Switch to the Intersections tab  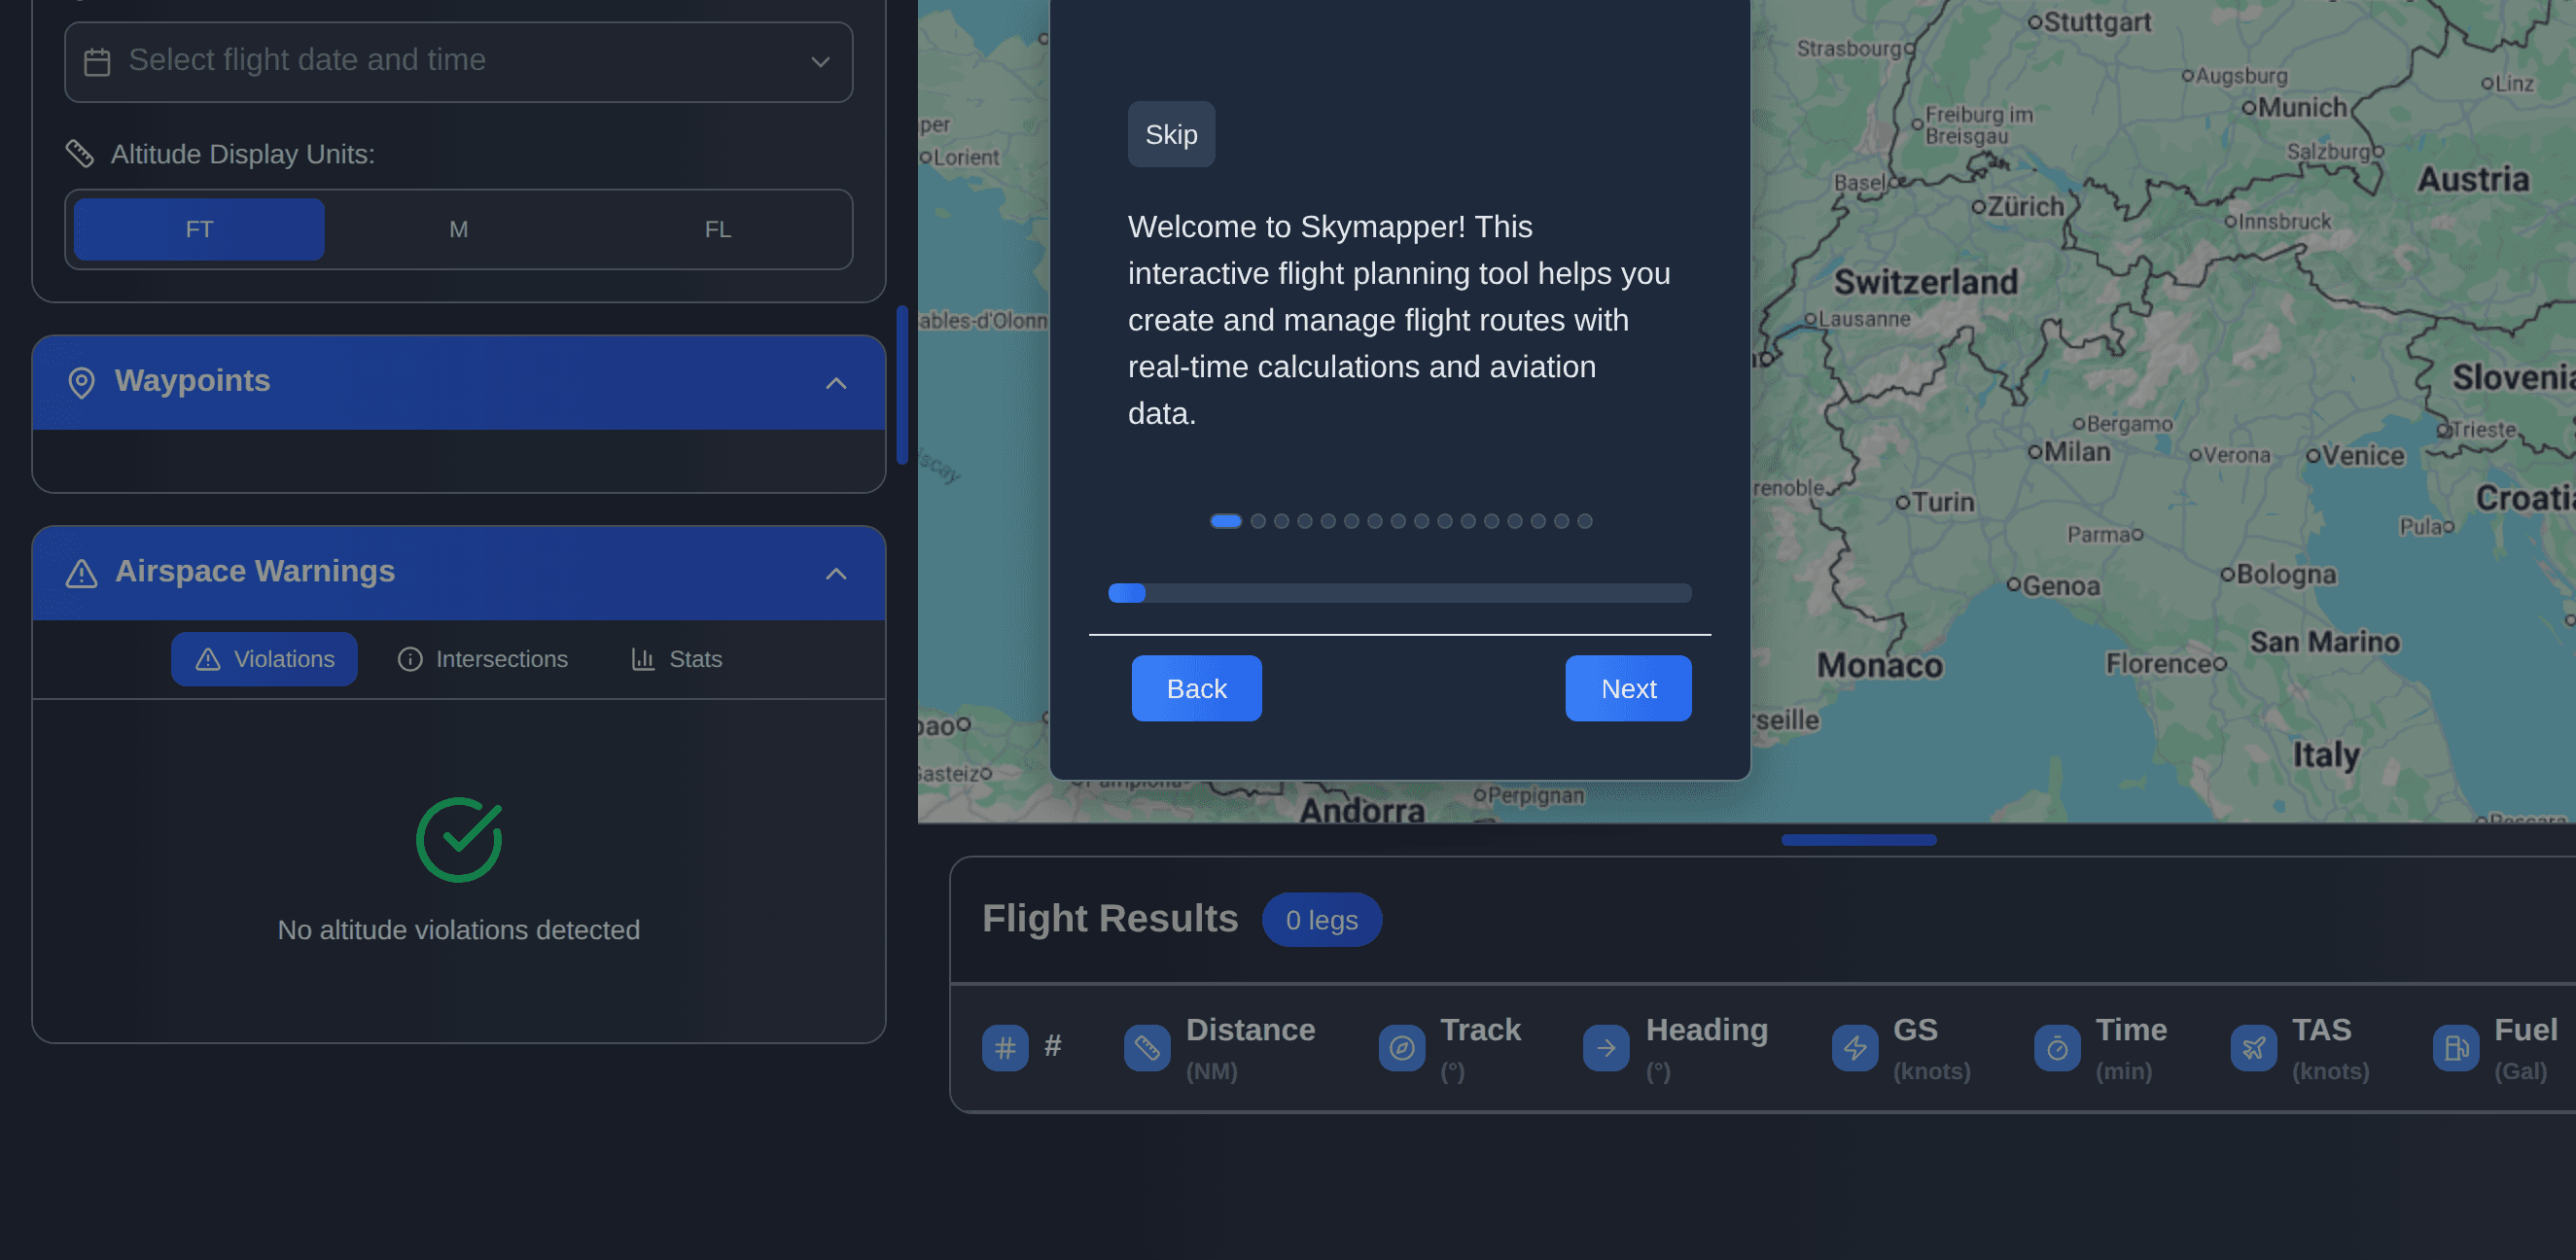(483, 659)
